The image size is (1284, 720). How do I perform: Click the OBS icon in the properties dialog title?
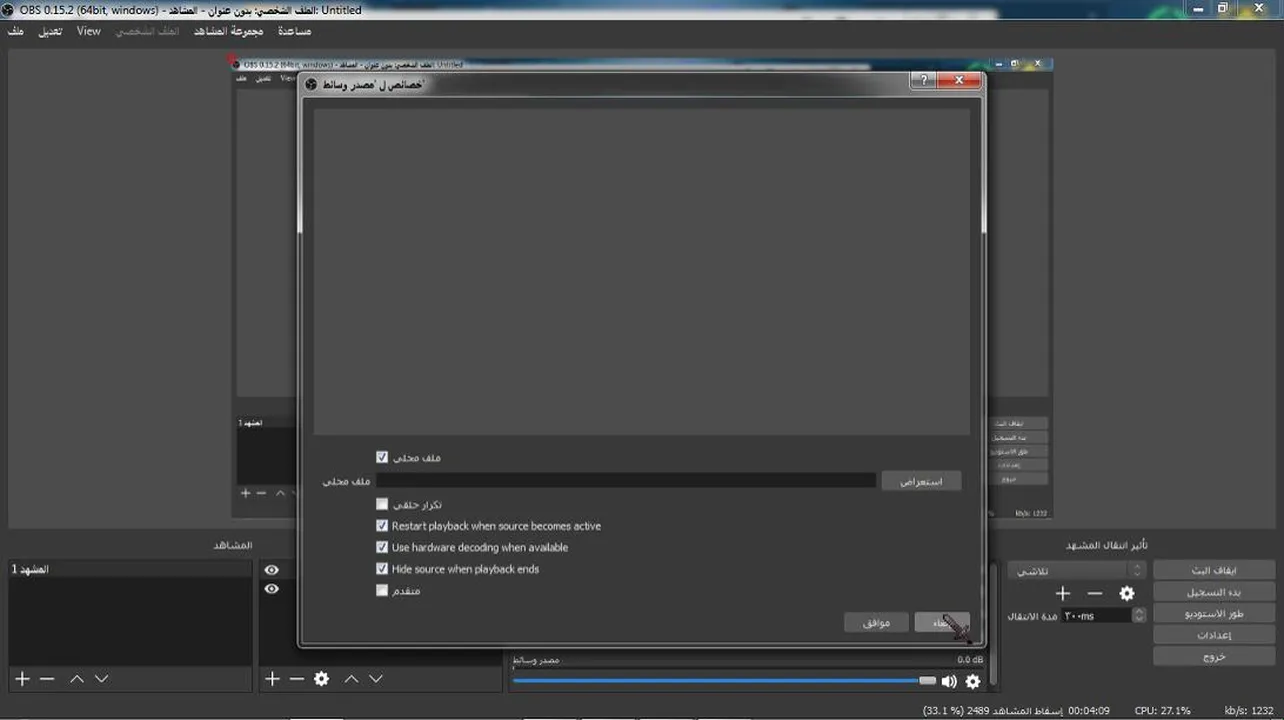311,85
